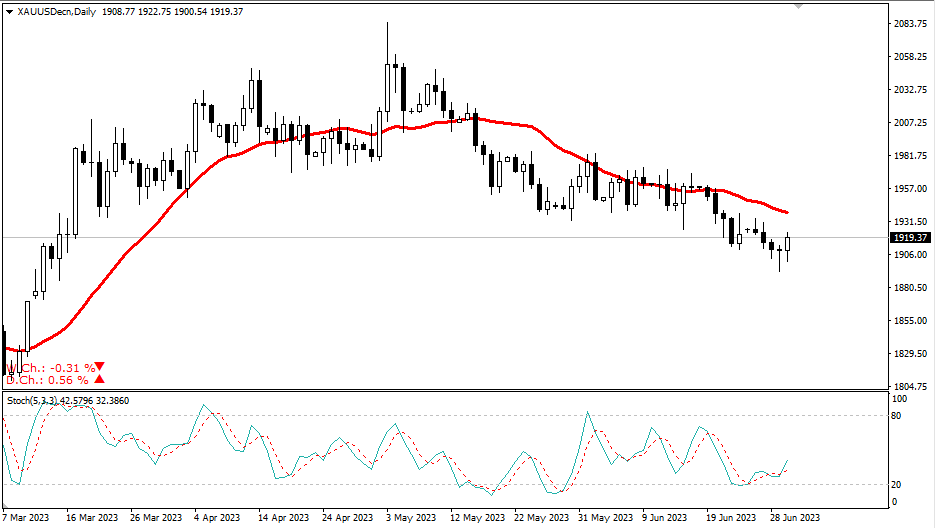The height and width of the screenshot is (528, 935).
Task: Click the current price label 1919.37
Action: click(910, 238)
